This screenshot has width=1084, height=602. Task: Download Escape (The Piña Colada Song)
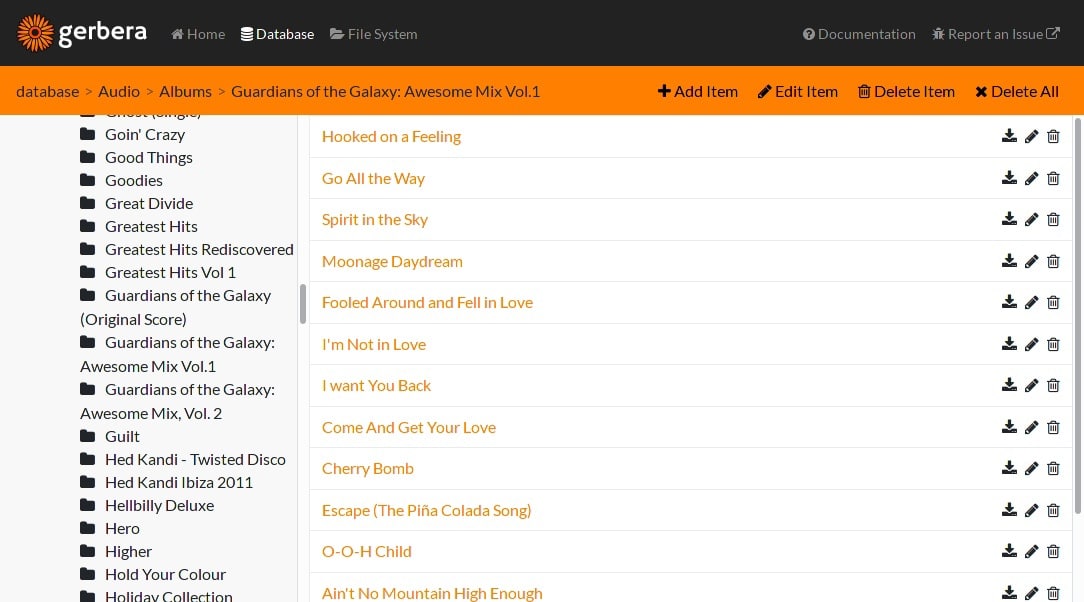tap(1009, 510)
